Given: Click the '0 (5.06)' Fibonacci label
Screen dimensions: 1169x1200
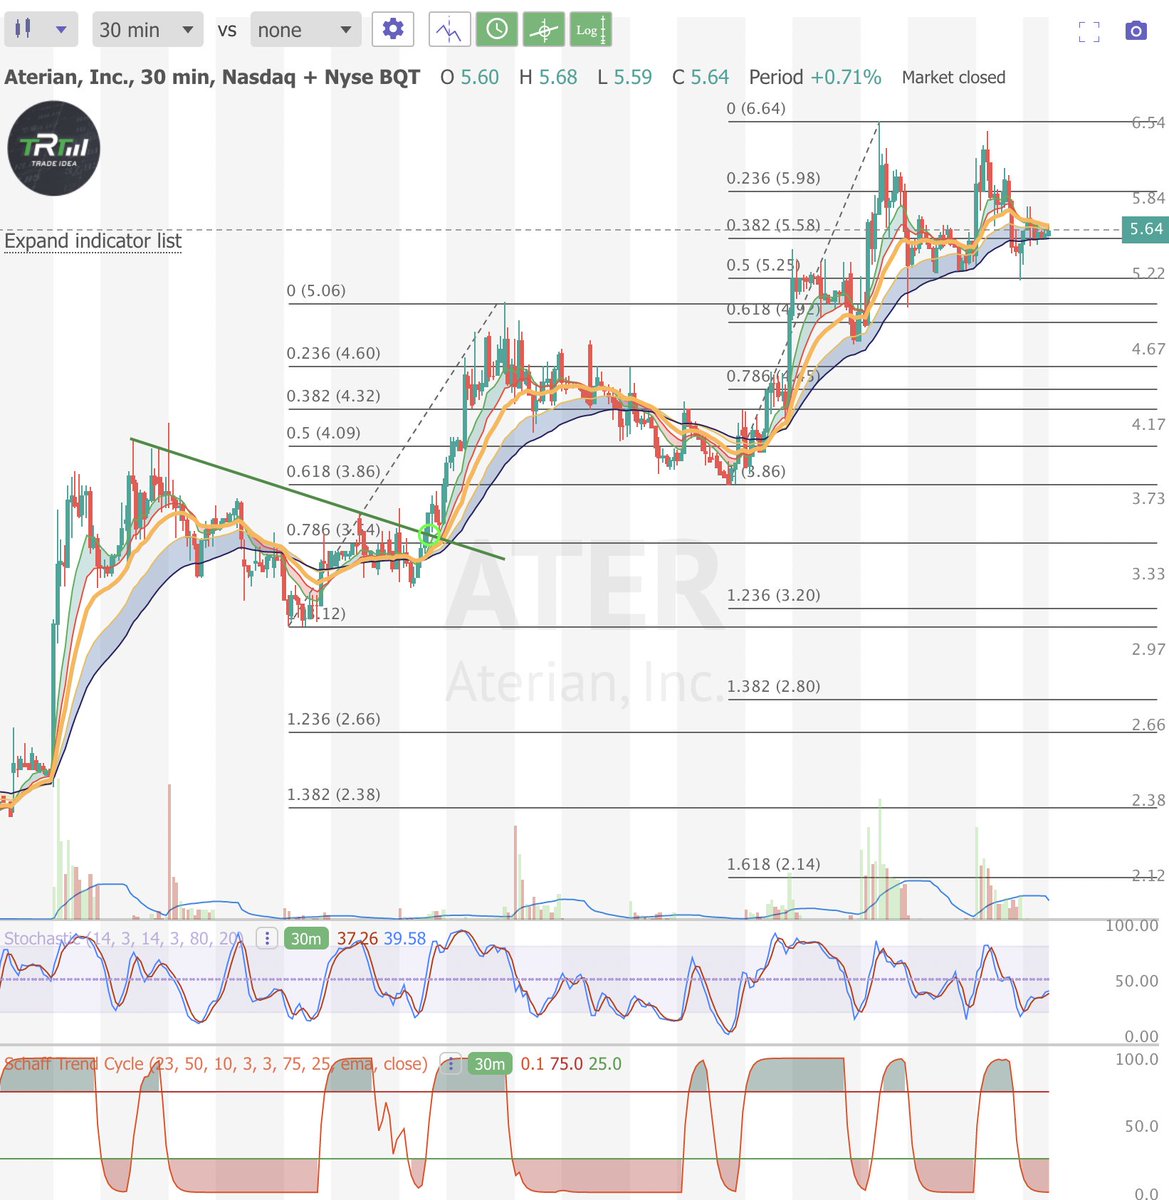Looking at the screenshot, I should click(316, 291).
